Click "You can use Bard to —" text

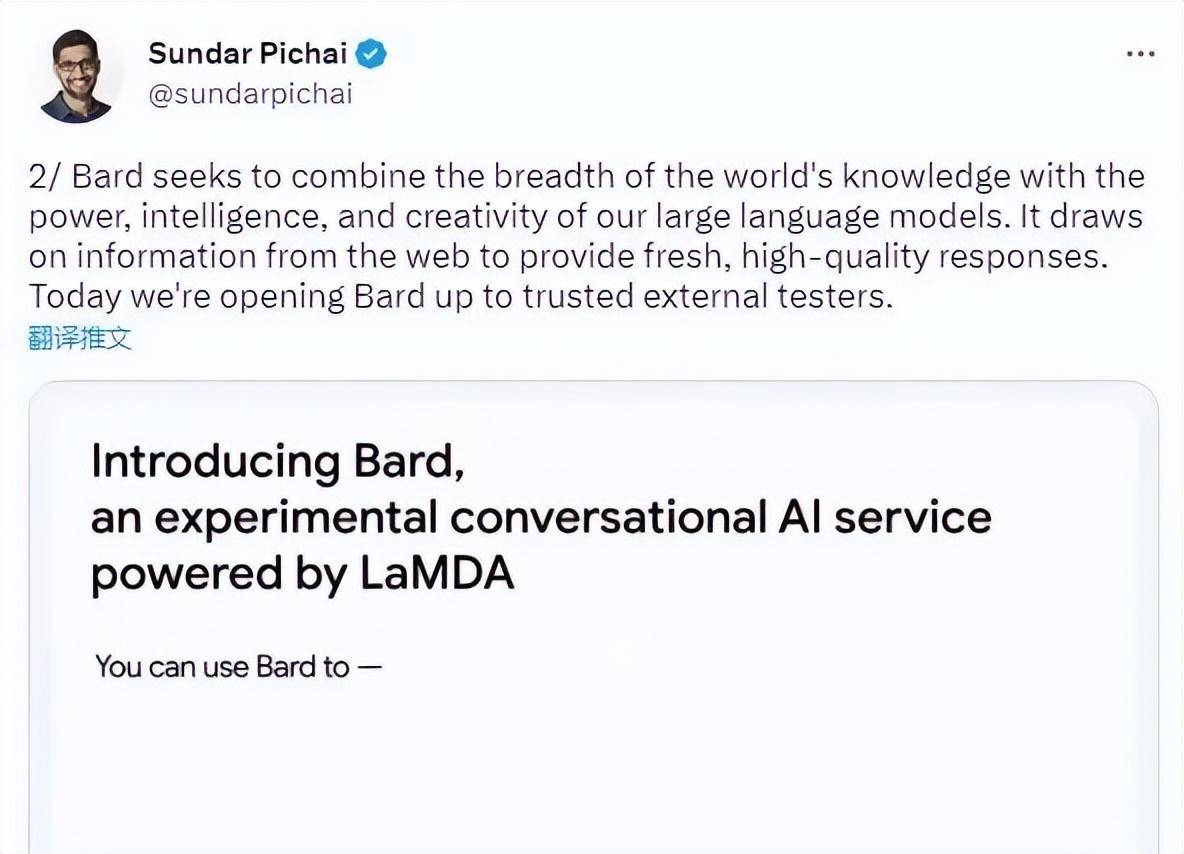point(238,666)
